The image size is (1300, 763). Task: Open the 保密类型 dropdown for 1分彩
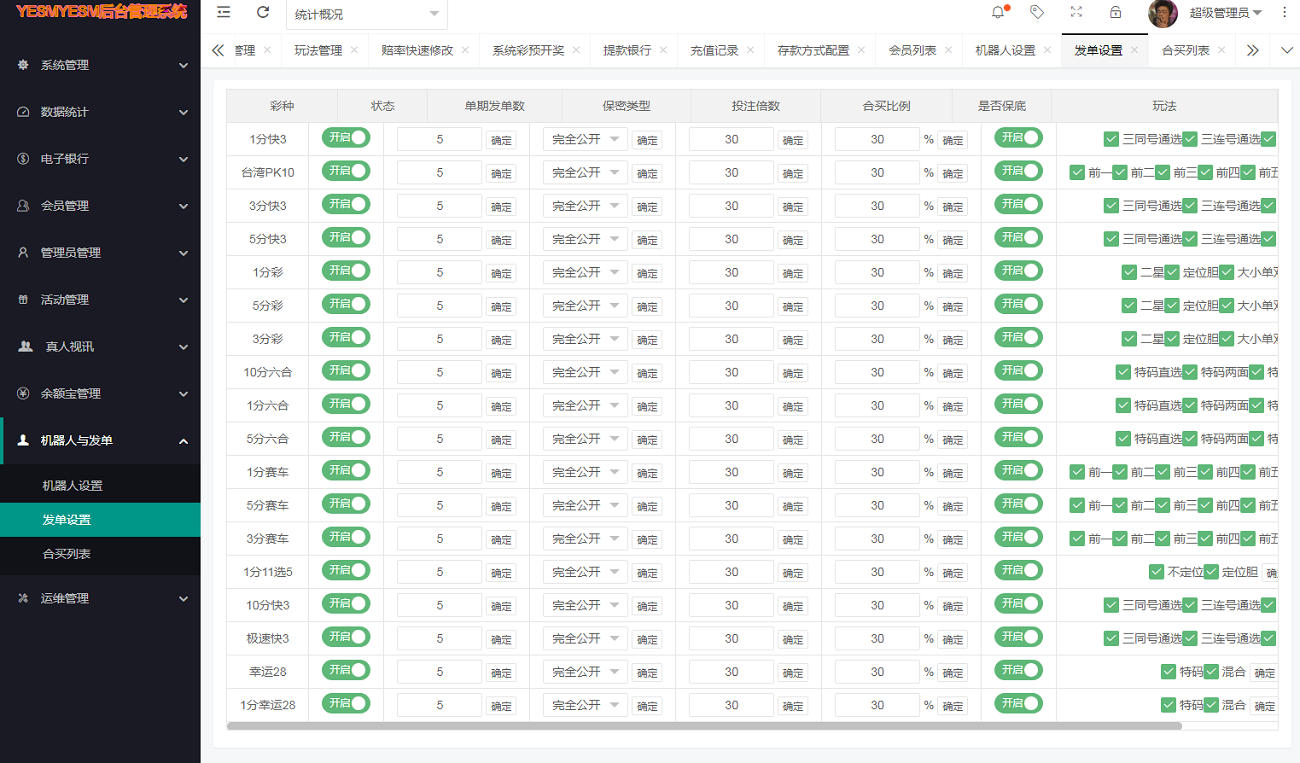tap(585, 272)
